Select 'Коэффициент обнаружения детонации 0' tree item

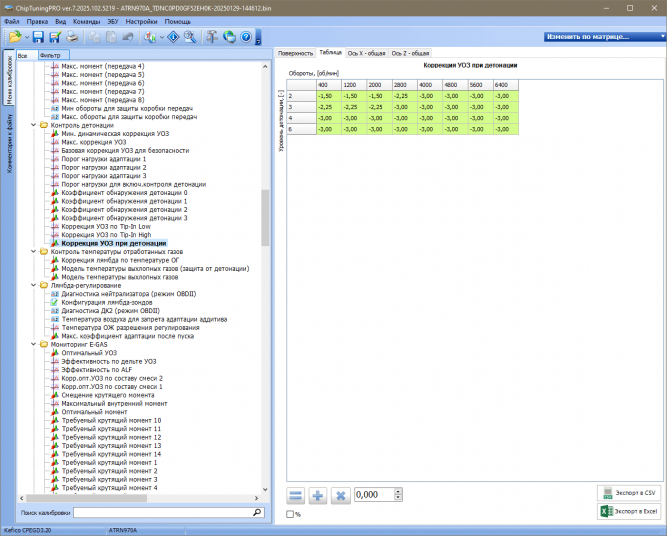click(124, 193)
